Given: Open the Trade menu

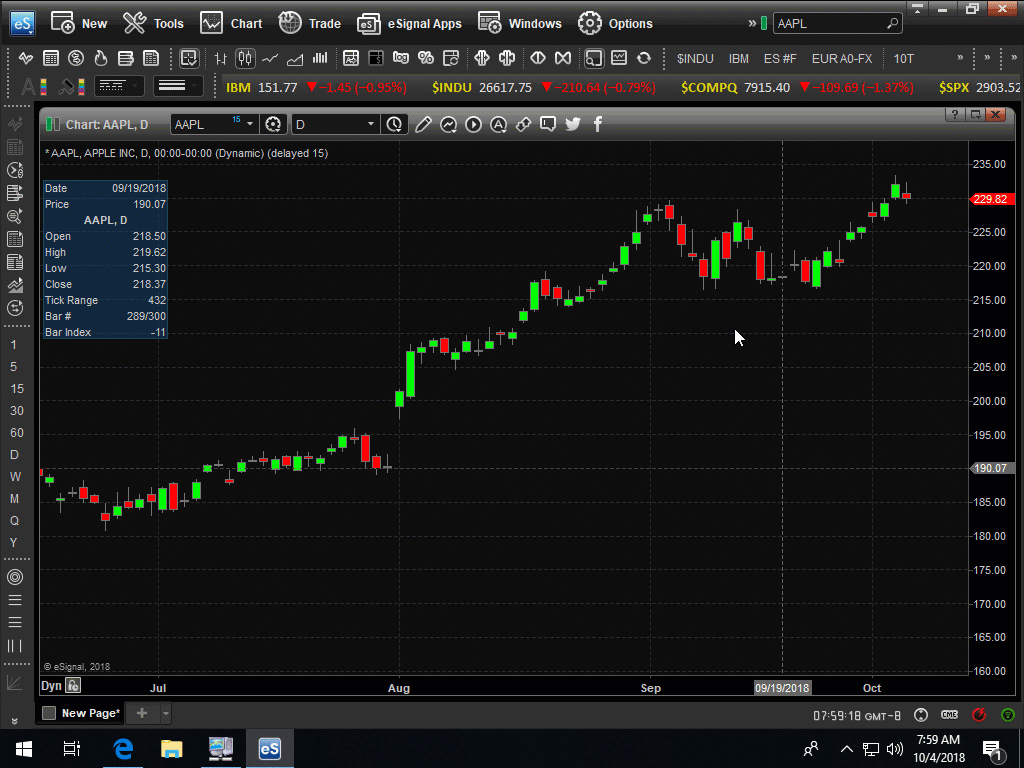Looking at the screenshot, I should (310, 24).
